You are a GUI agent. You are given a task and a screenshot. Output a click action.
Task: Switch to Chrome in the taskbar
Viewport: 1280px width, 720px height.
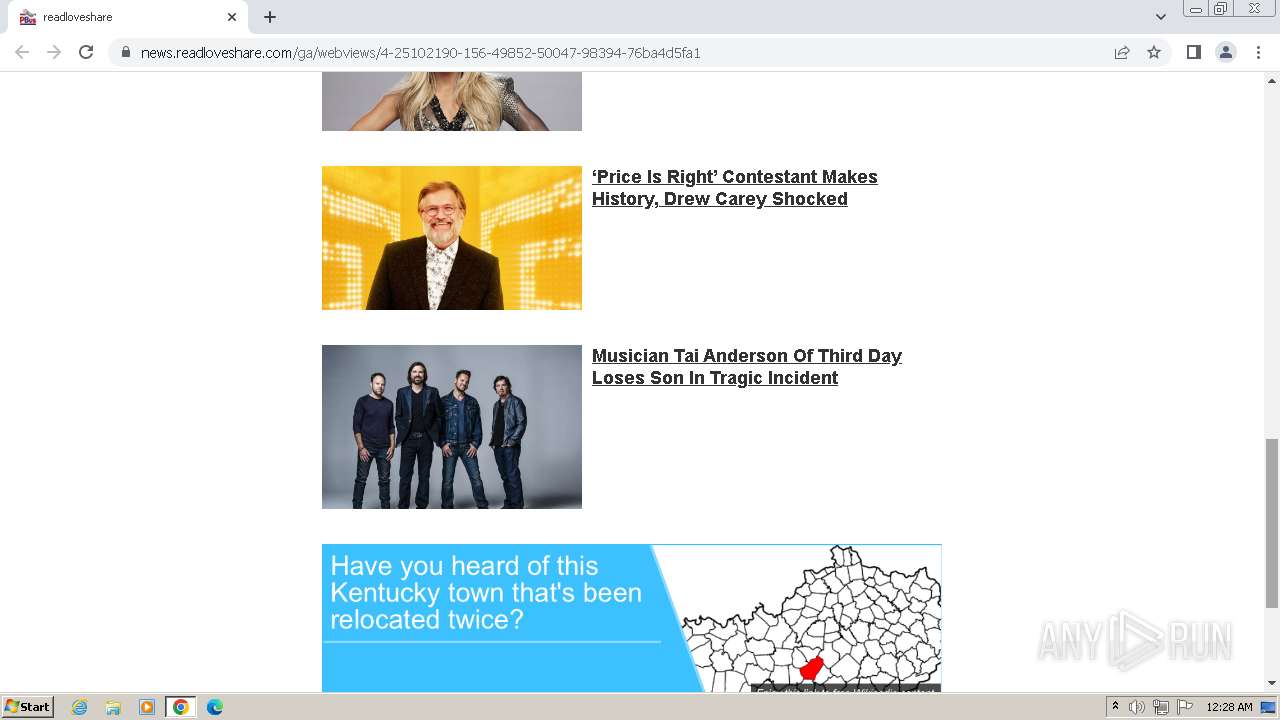coord(181,707)
